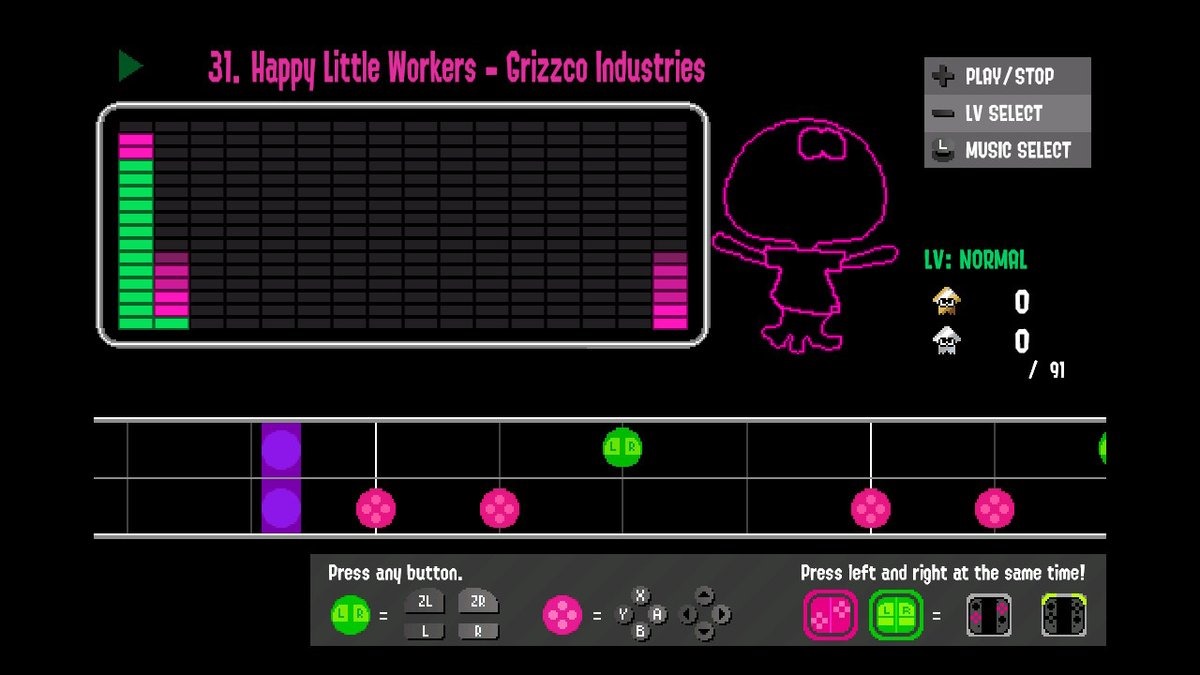
Task: Click the audio equalizer visualizer panel
Action: point(402,225)
